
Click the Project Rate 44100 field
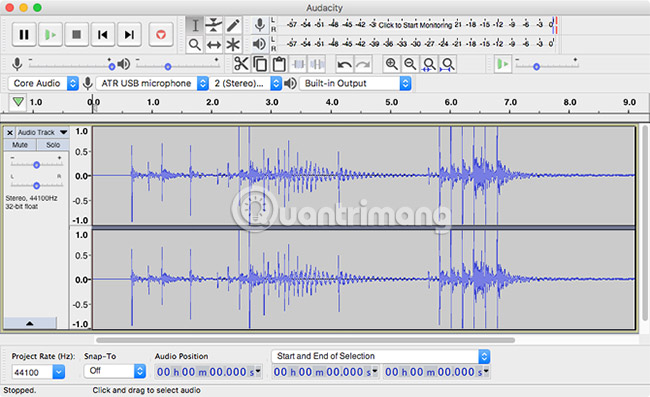(x=32, y=372)
